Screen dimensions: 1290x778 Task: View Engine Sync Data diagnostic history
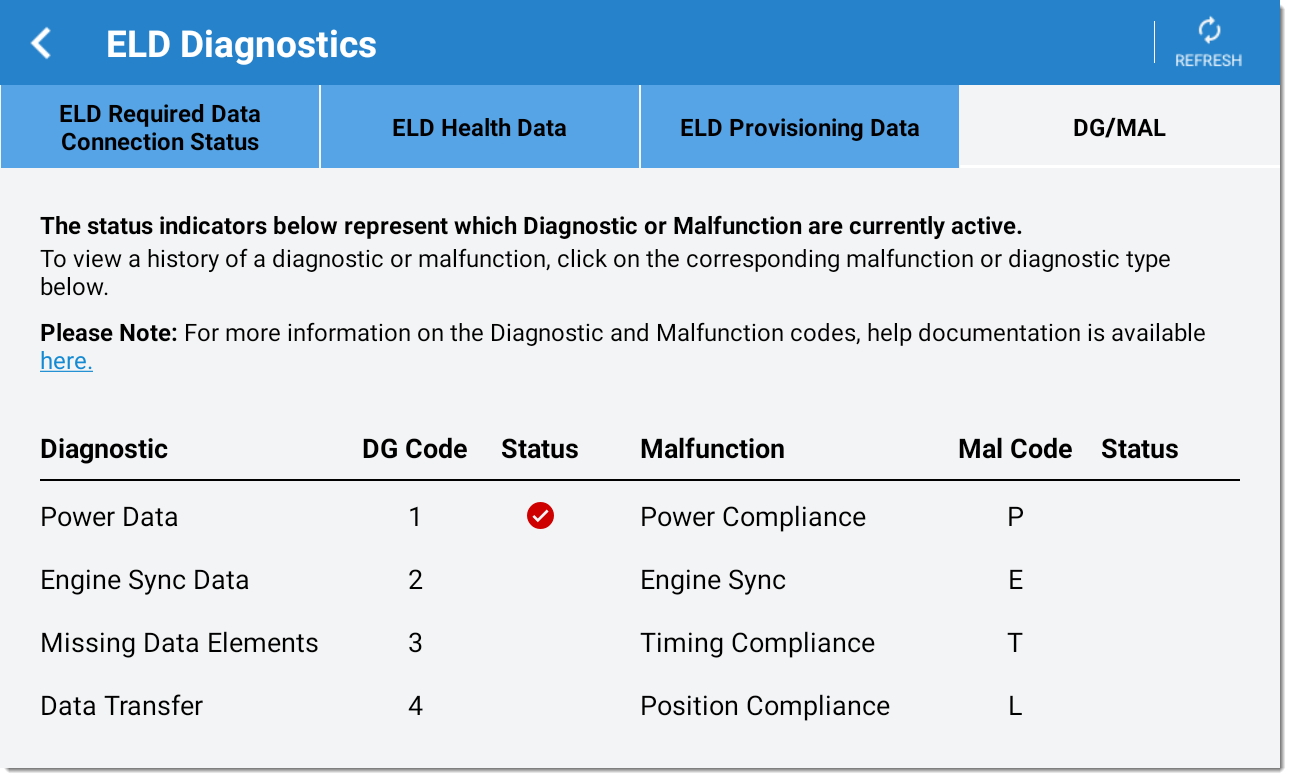[145, 580]
